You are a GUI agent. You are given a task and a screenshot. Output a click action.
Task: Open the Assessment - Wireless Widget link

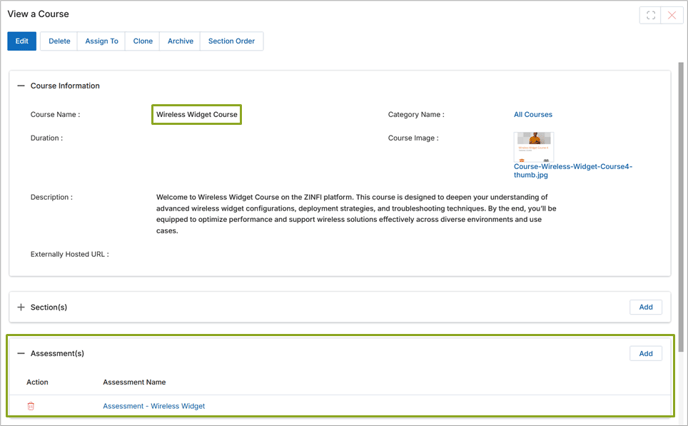(x=154, y=406)
